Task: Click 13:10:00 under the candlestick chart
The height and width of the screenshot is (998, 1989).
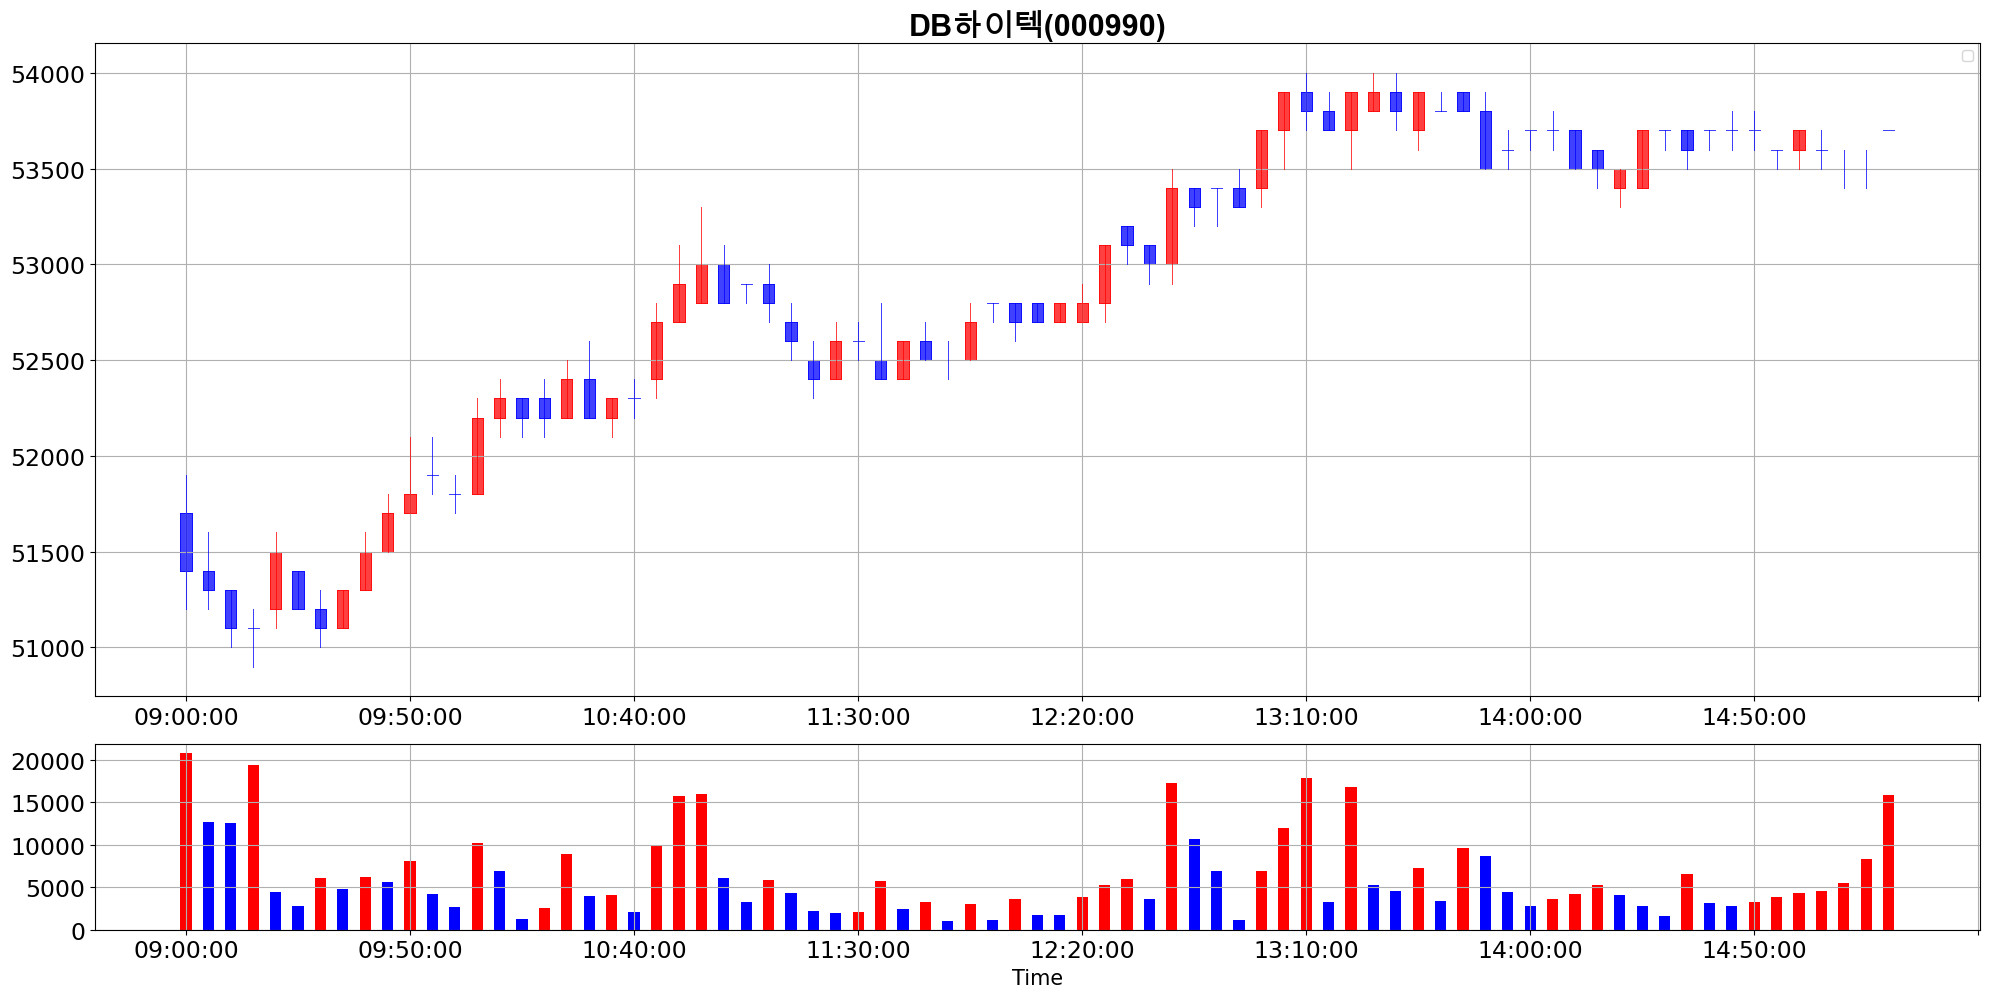Action: point(1306,717)
